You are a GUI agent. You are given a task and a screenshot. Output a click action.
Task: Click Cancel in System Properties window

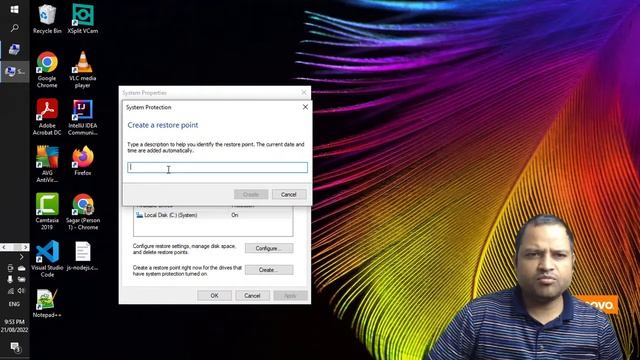tap(252, 296)
